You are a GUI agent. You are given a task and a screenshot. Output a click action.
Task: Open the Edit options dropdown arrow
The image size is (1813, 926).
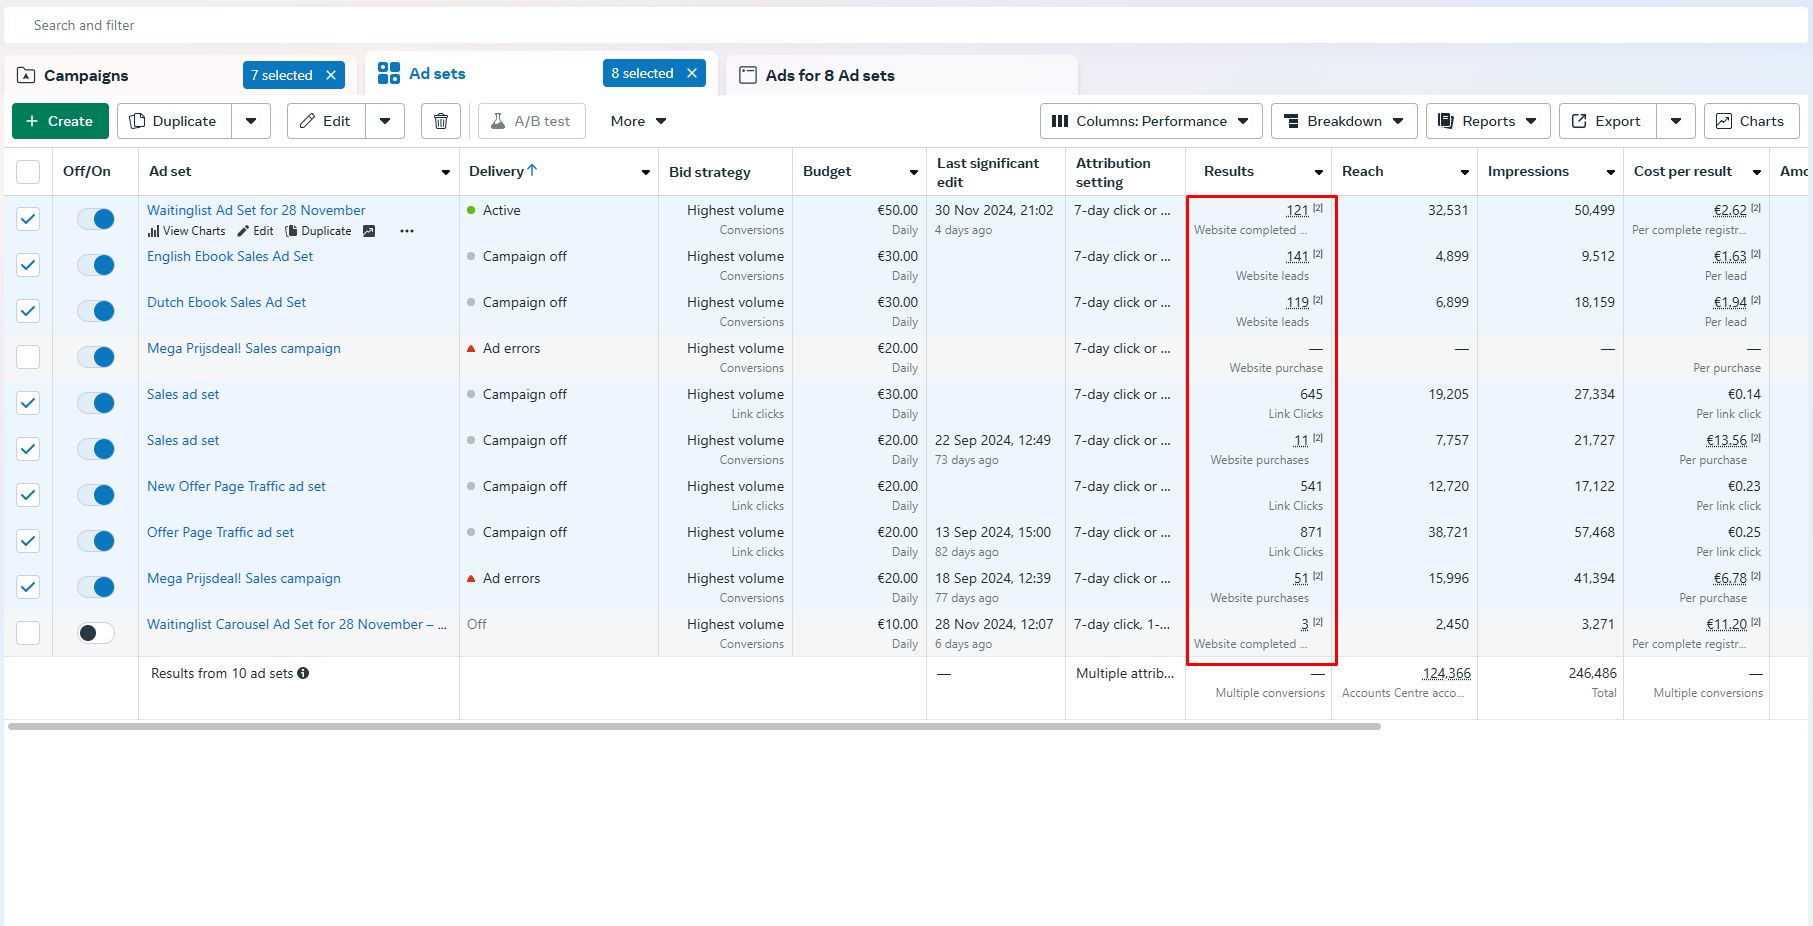coord(385,121)
